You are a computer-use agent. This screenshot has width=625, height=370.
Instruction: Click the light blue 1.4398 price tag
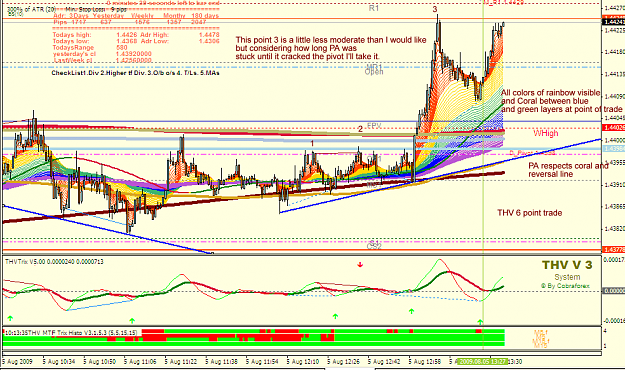613,149
